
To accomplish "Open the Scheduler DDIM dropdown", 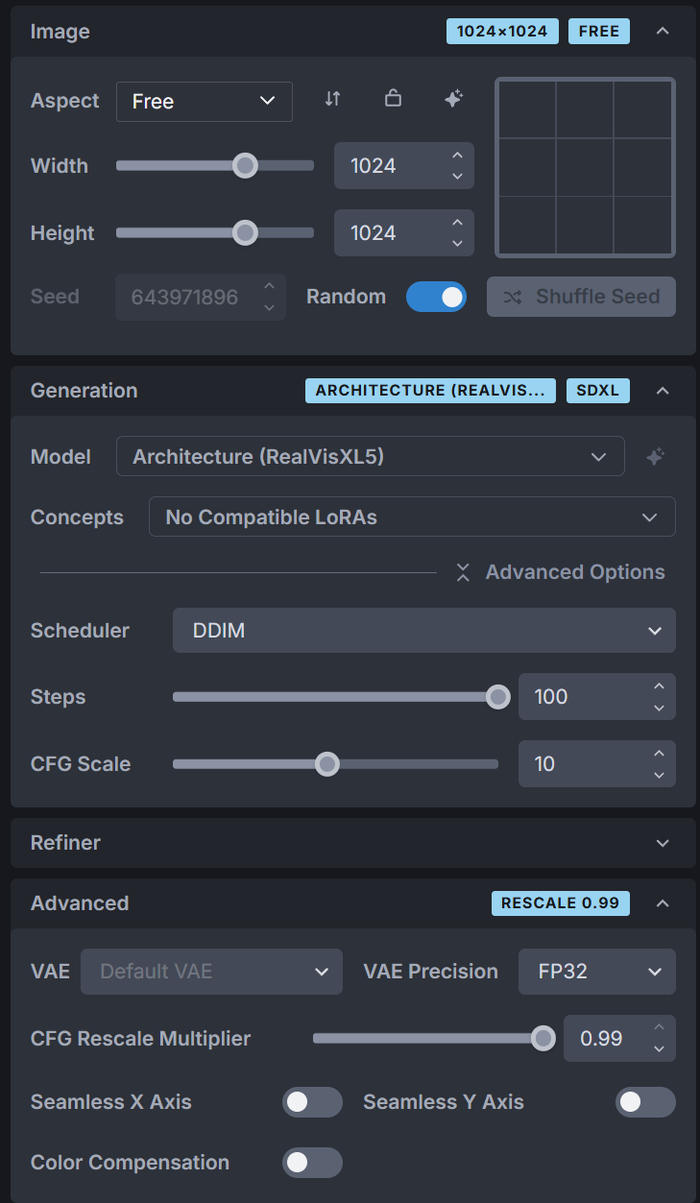I will [x=423, y=631].
